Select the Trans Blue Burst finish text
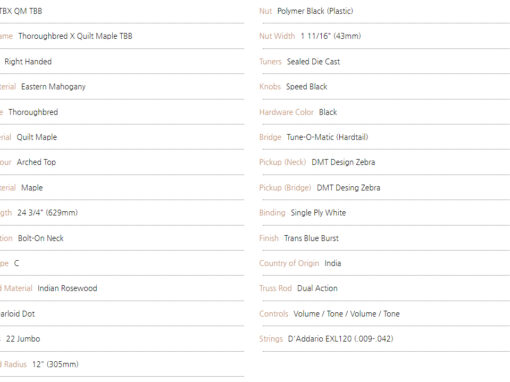 tap(311, 238)
